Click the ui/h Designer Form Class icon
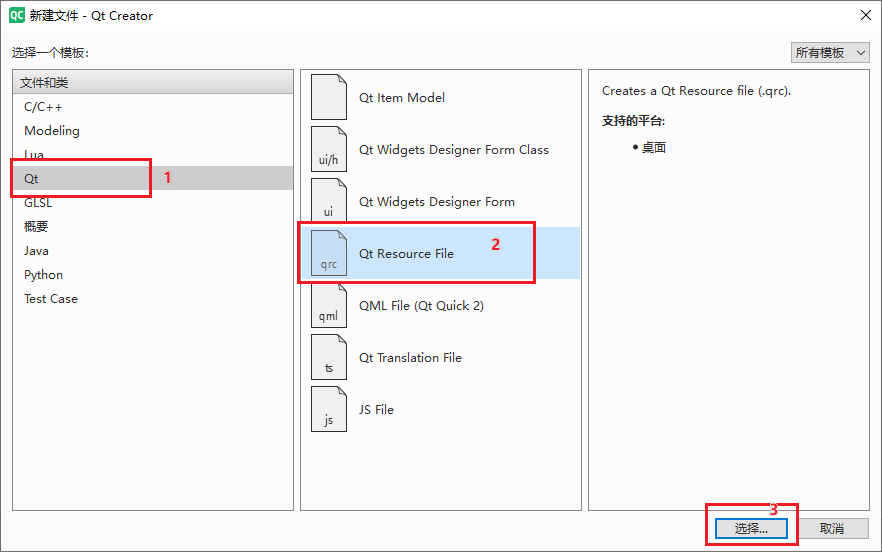The width and height of the screenshot is (882, 552). tap(329, 149)
